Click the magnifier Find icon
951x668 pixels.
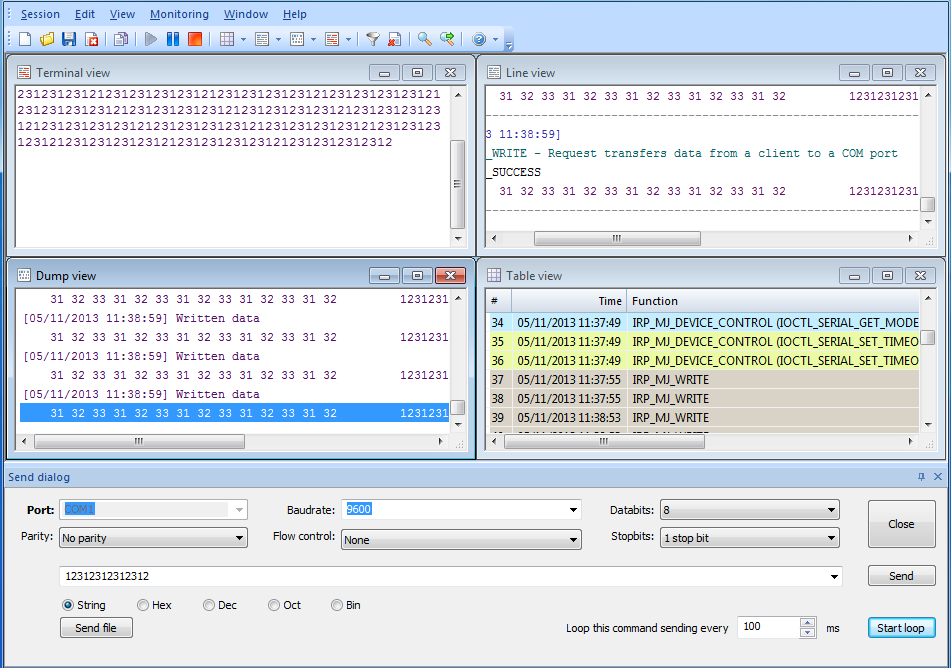click(425, 39)
